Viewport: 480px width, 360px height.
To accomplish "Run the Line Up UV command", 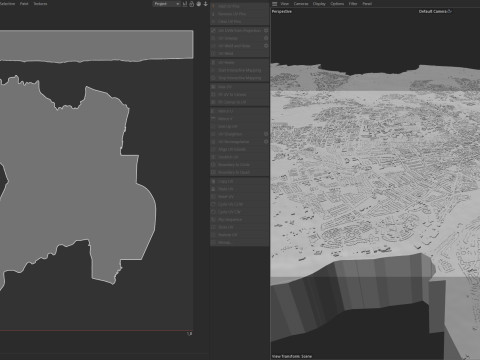I will [240, 127].
